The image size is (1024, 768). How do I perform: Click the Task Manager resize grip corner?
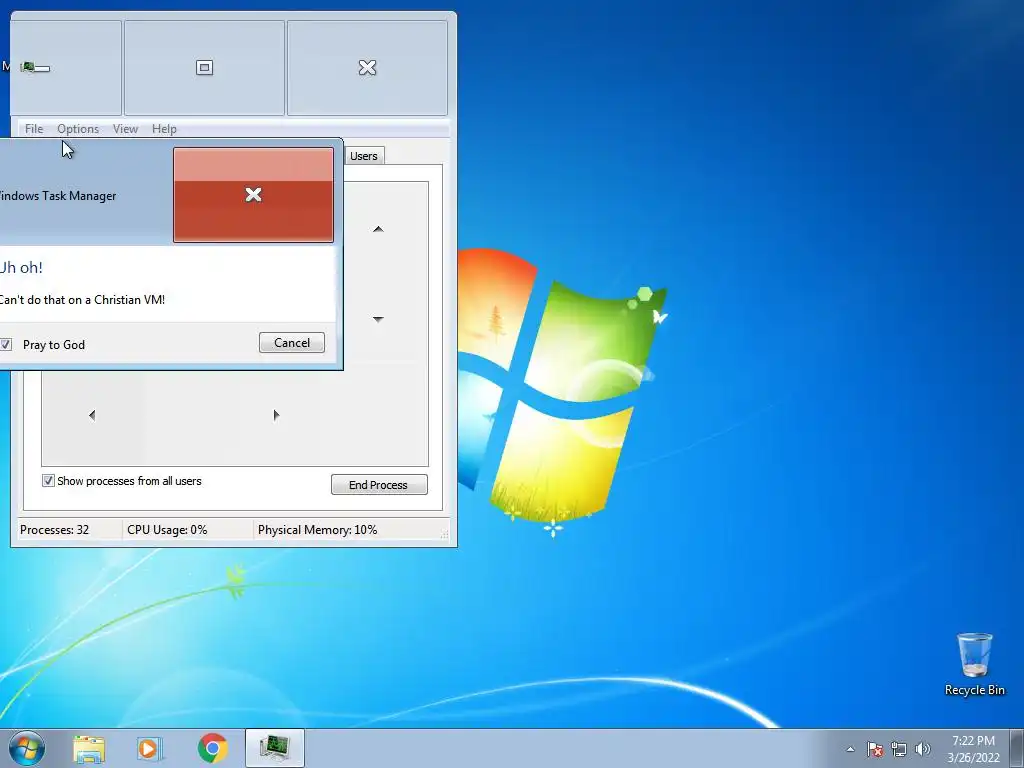pyautogui.click(x=445, y=534)
